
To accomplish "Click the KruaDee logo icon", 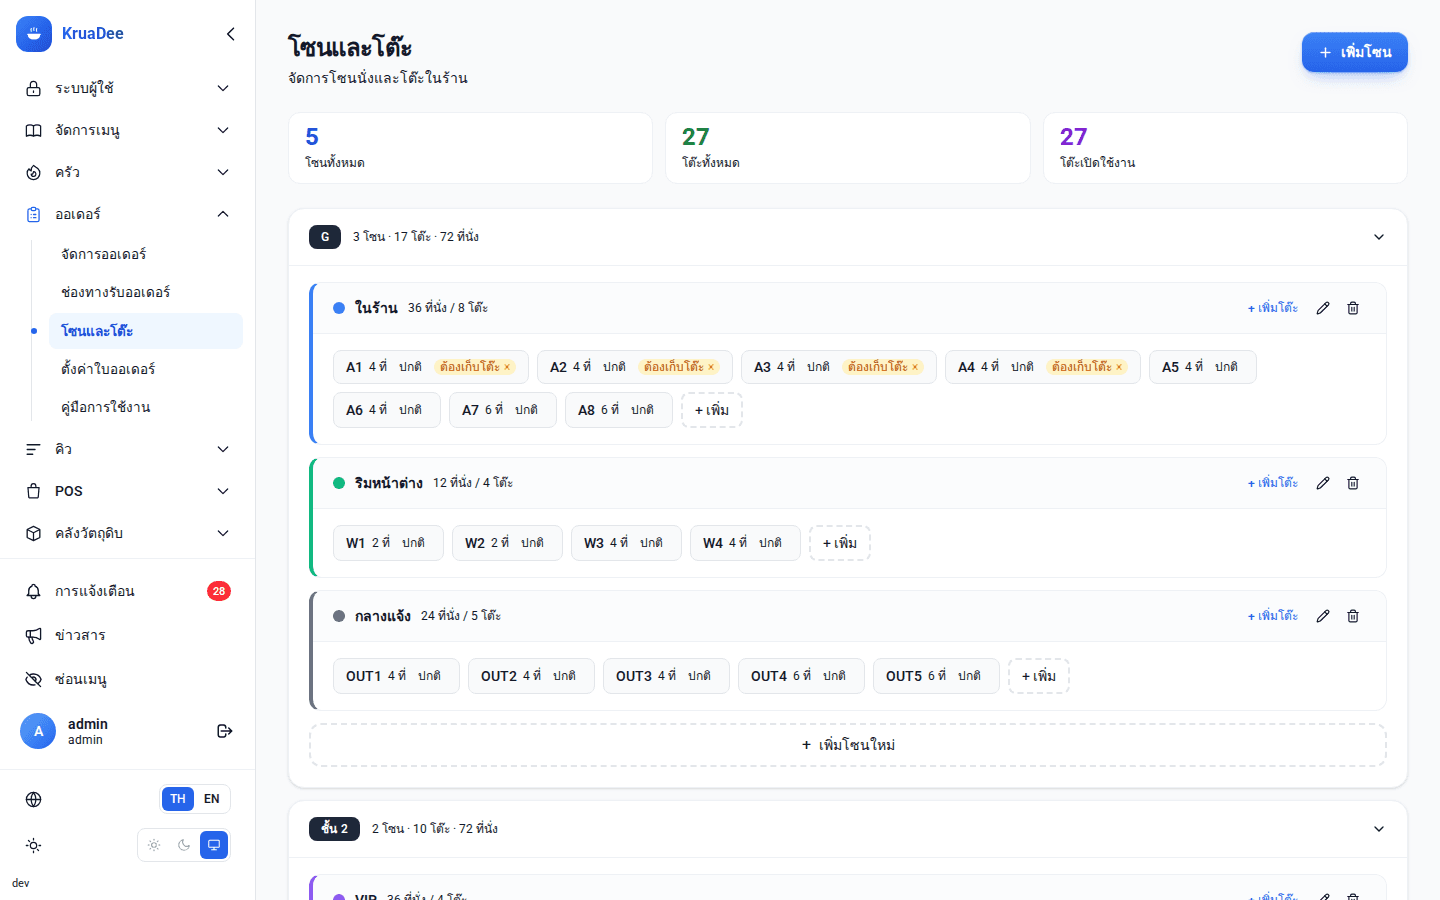I will pos(34,34).
